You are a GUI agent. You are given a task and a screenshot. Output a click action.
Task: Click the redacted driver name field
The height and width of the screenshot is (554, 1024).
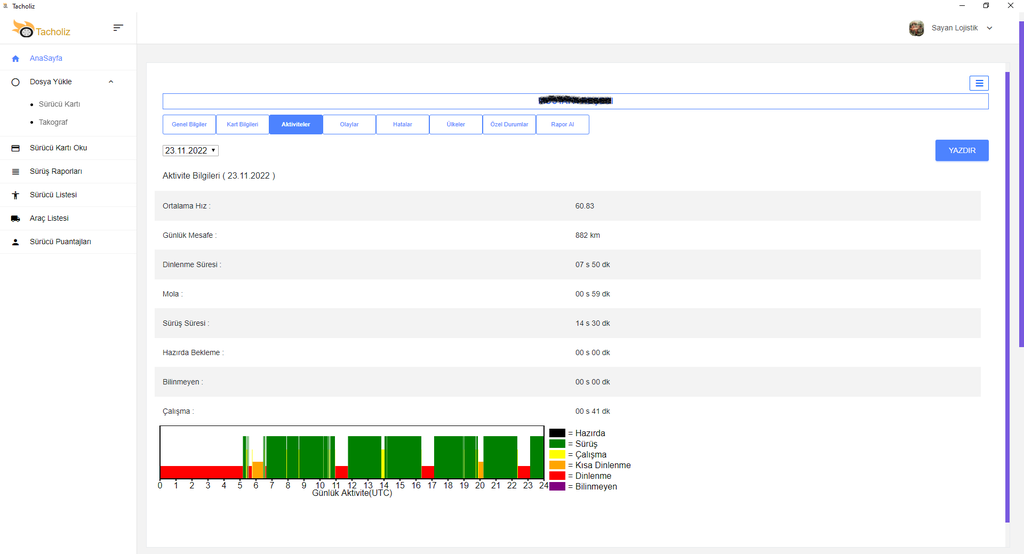point(575,101)
